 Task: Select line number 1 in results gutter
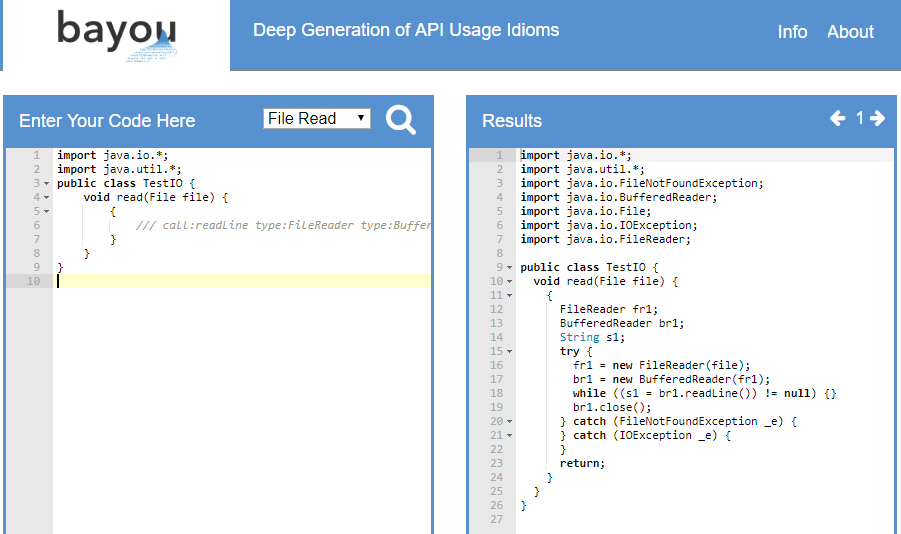pos(499,155)
